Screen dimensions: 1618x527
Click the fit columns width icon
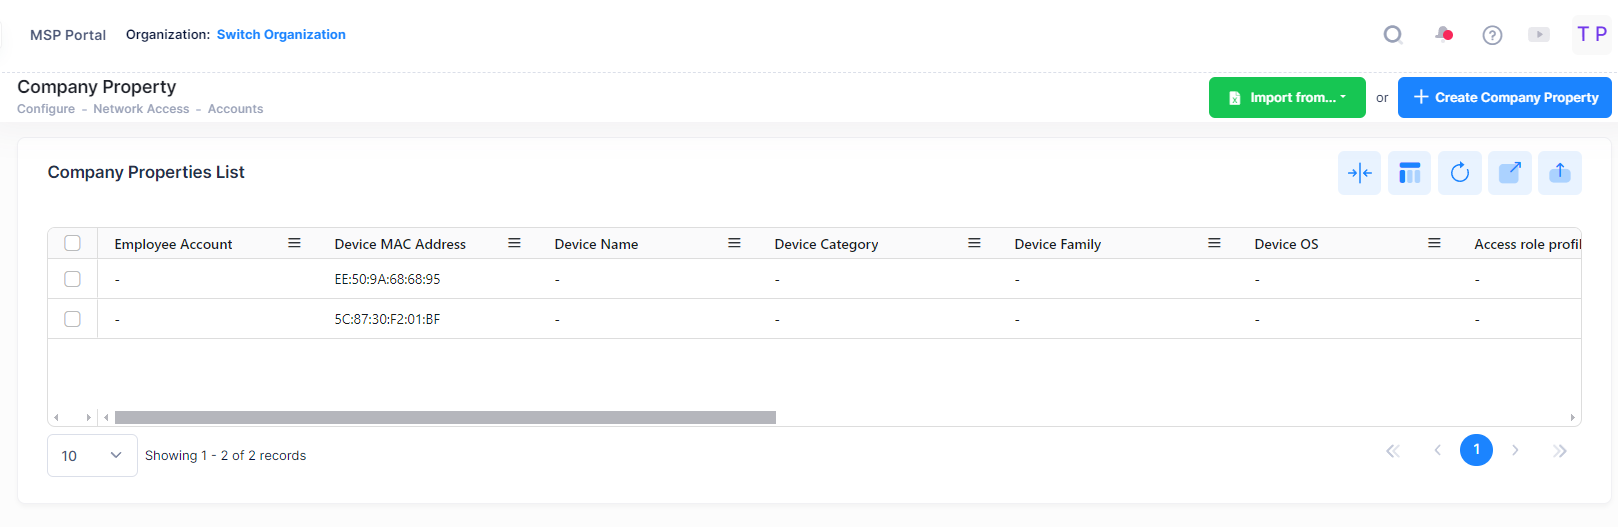tap(1359, 173)
